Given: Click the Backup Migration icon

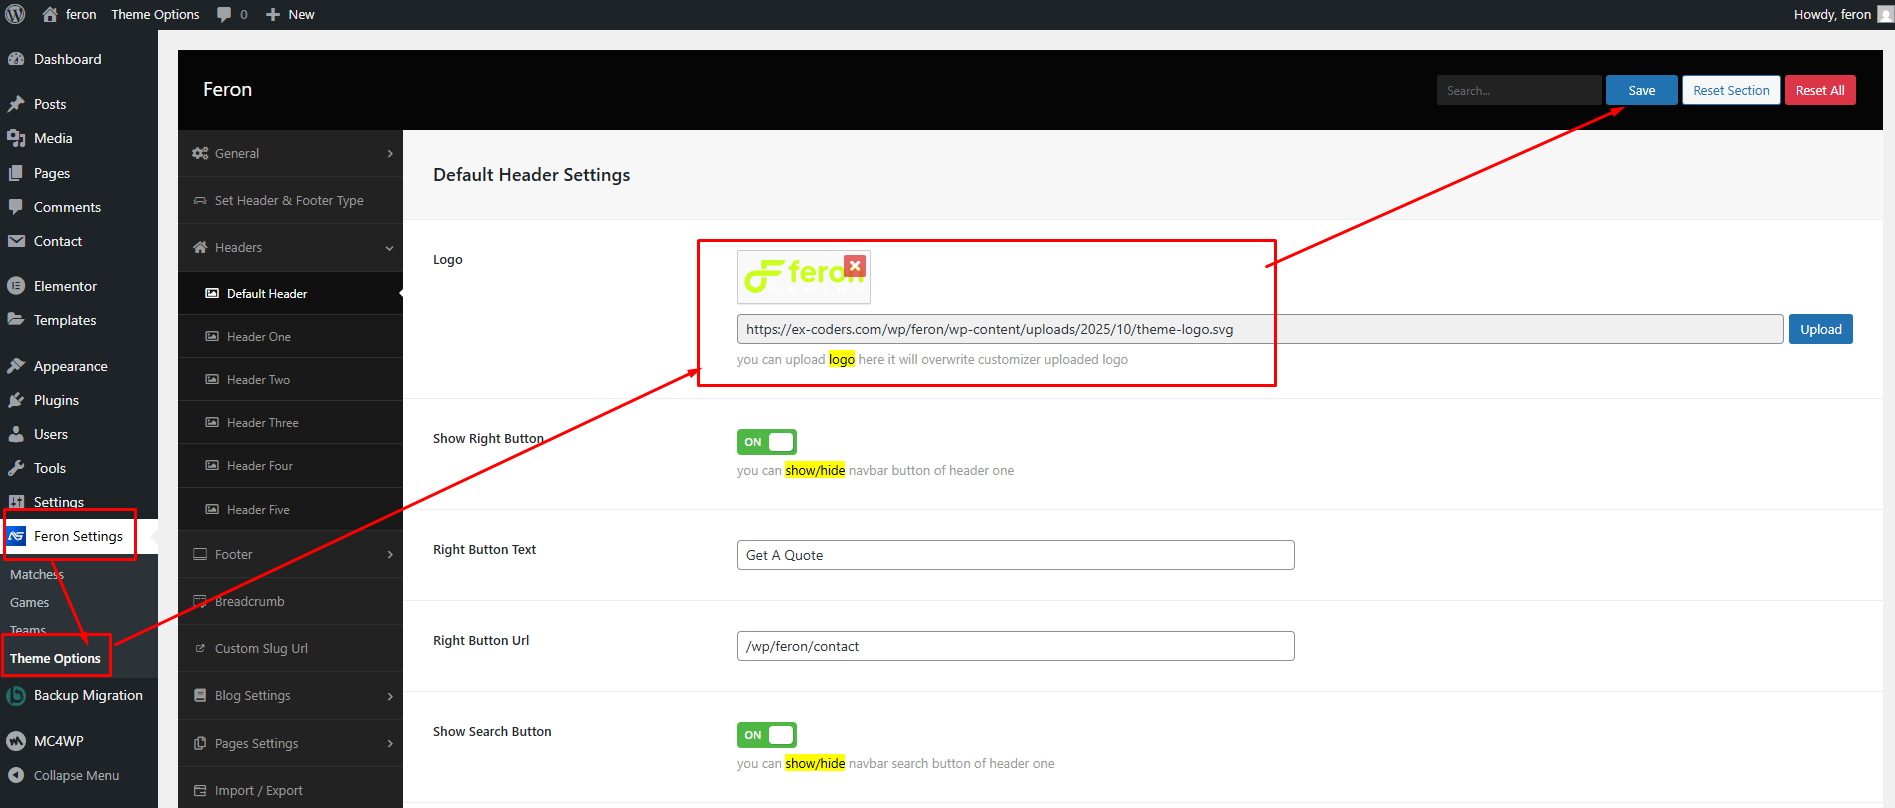Looking at the screenshot, I should click(16, 696).
